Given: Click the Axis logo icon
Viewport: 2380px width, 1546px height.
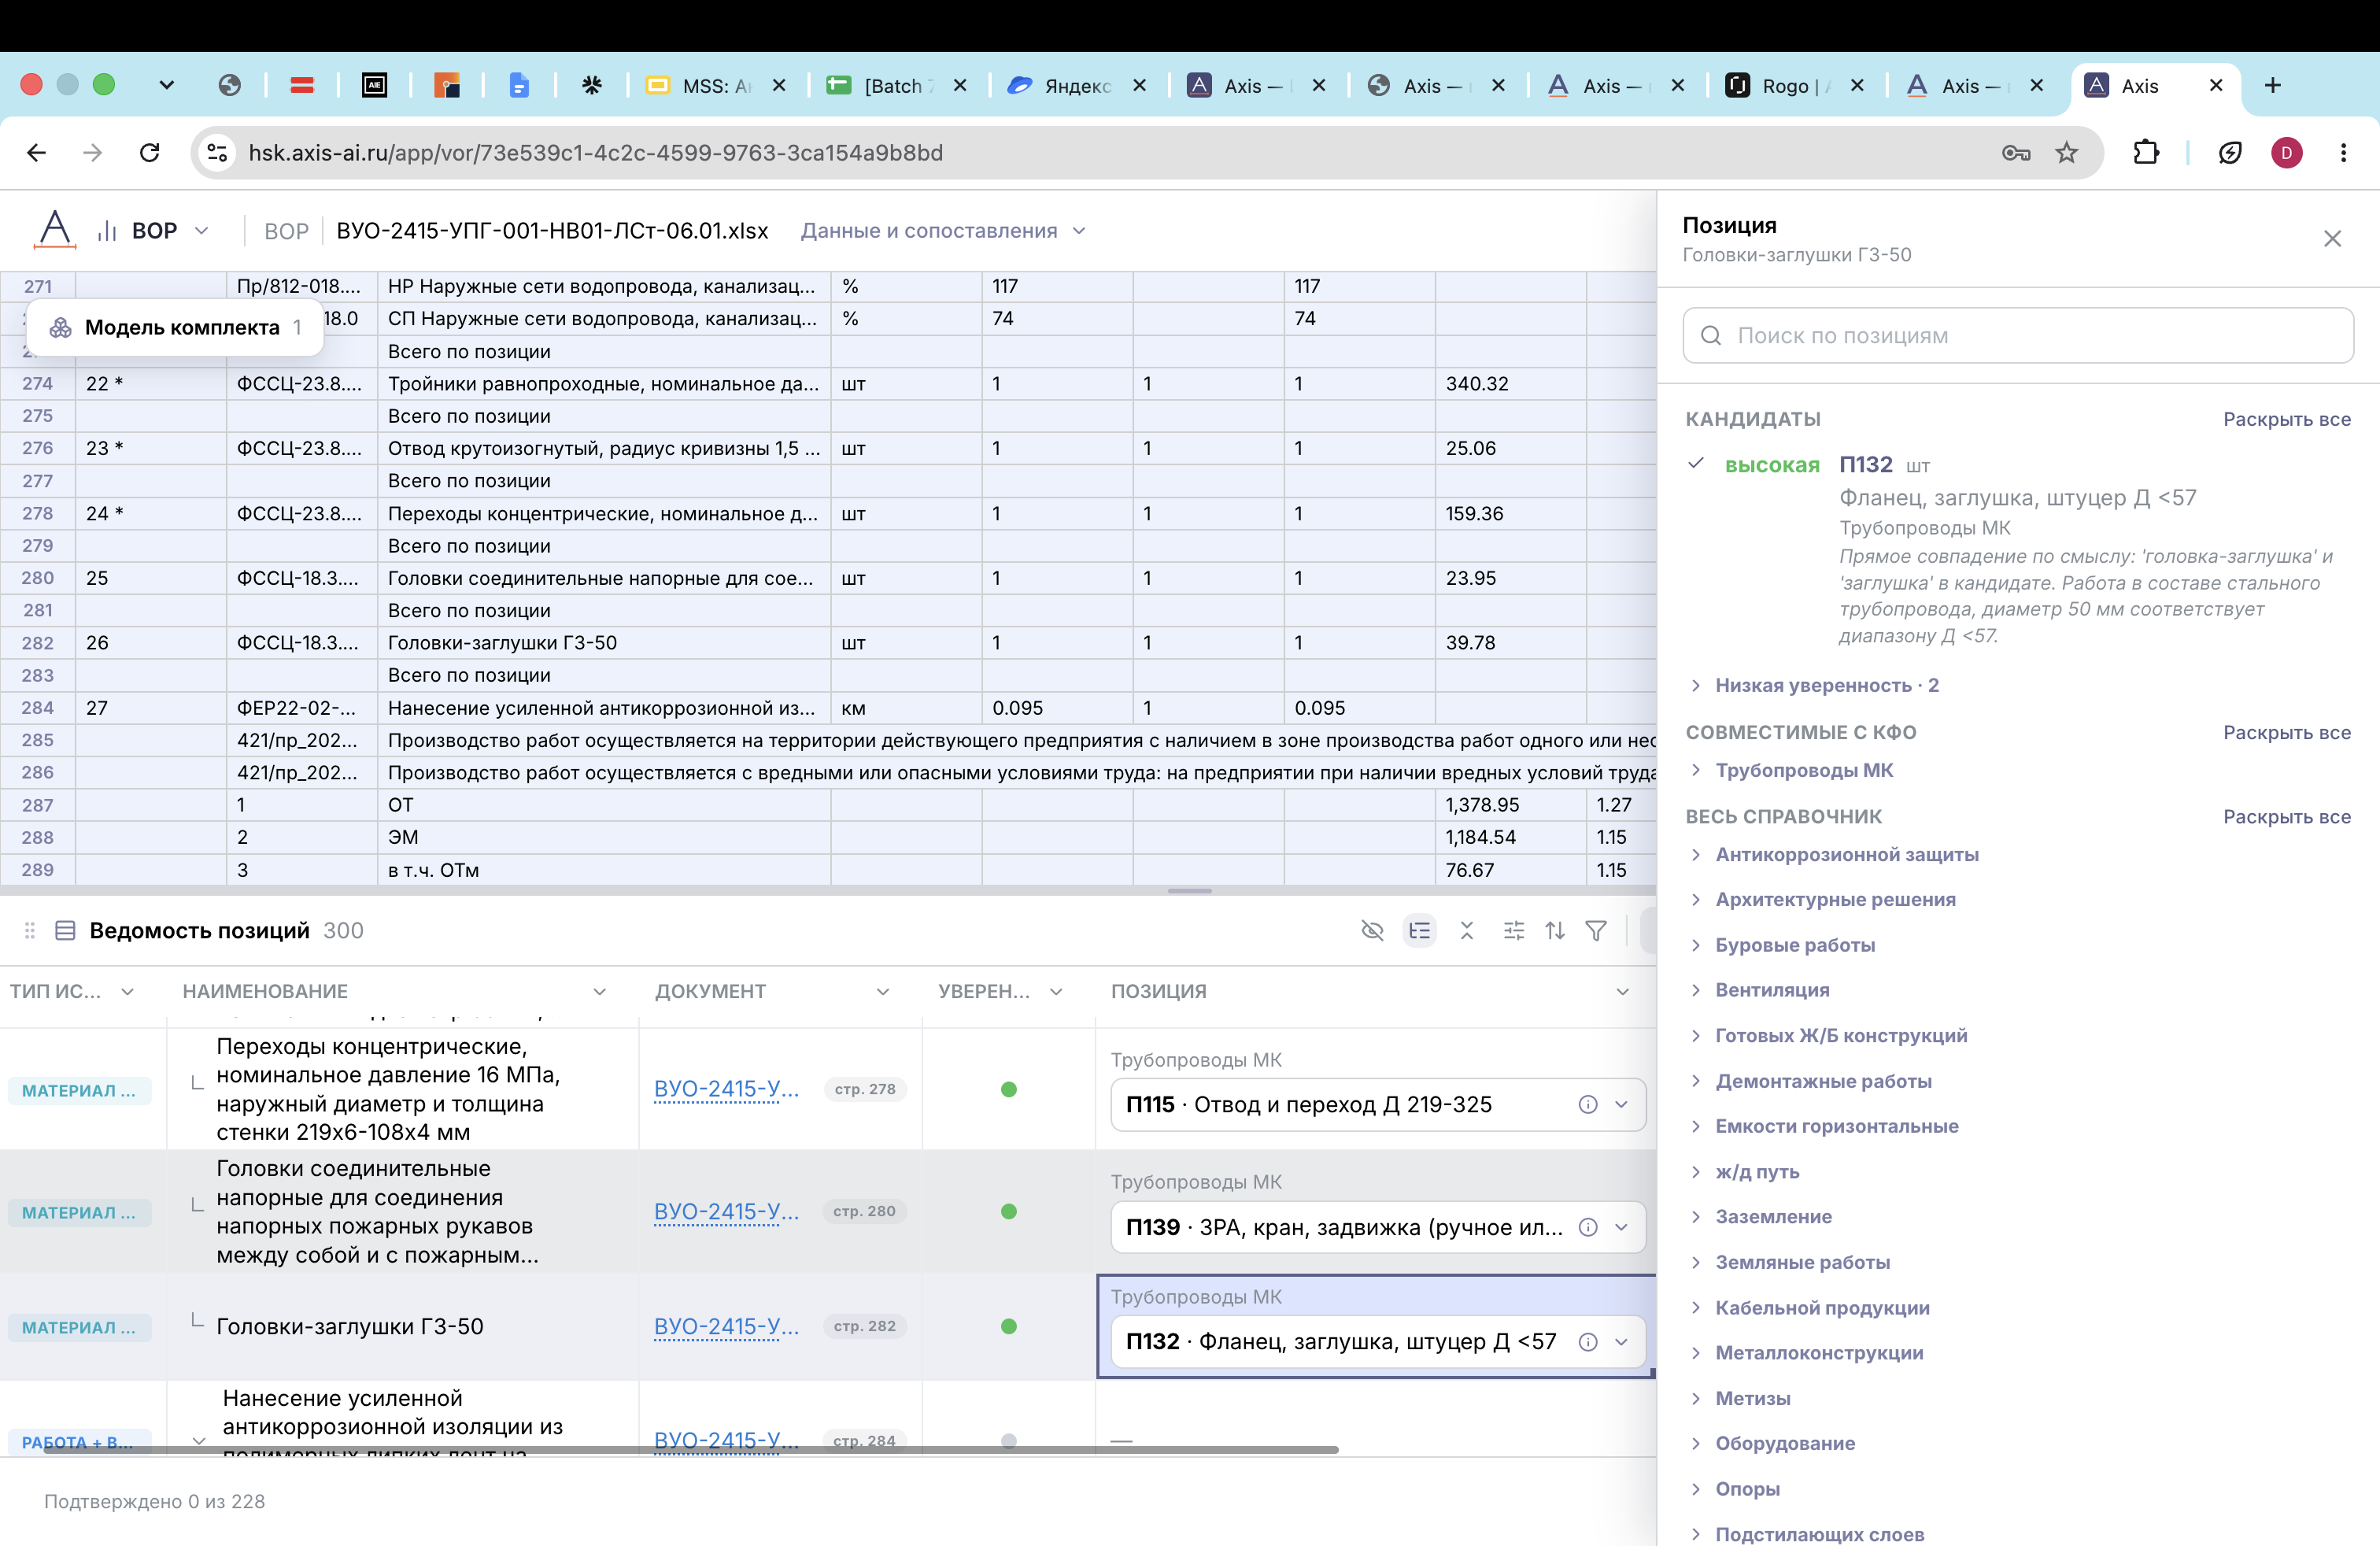Looking at the screenshot, I should point(55,230).
